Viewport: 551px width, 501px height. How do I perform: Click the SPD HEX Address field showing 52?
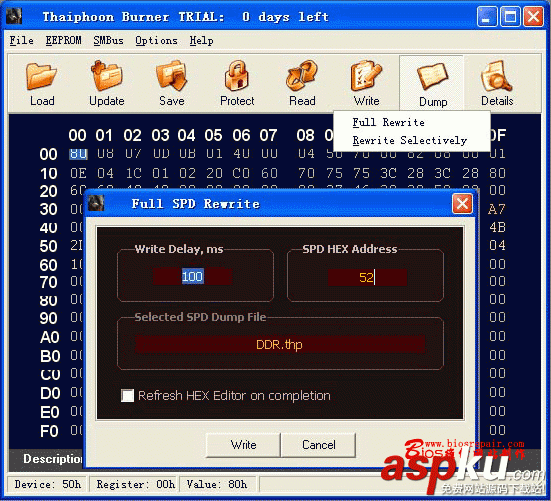point(367,278)
